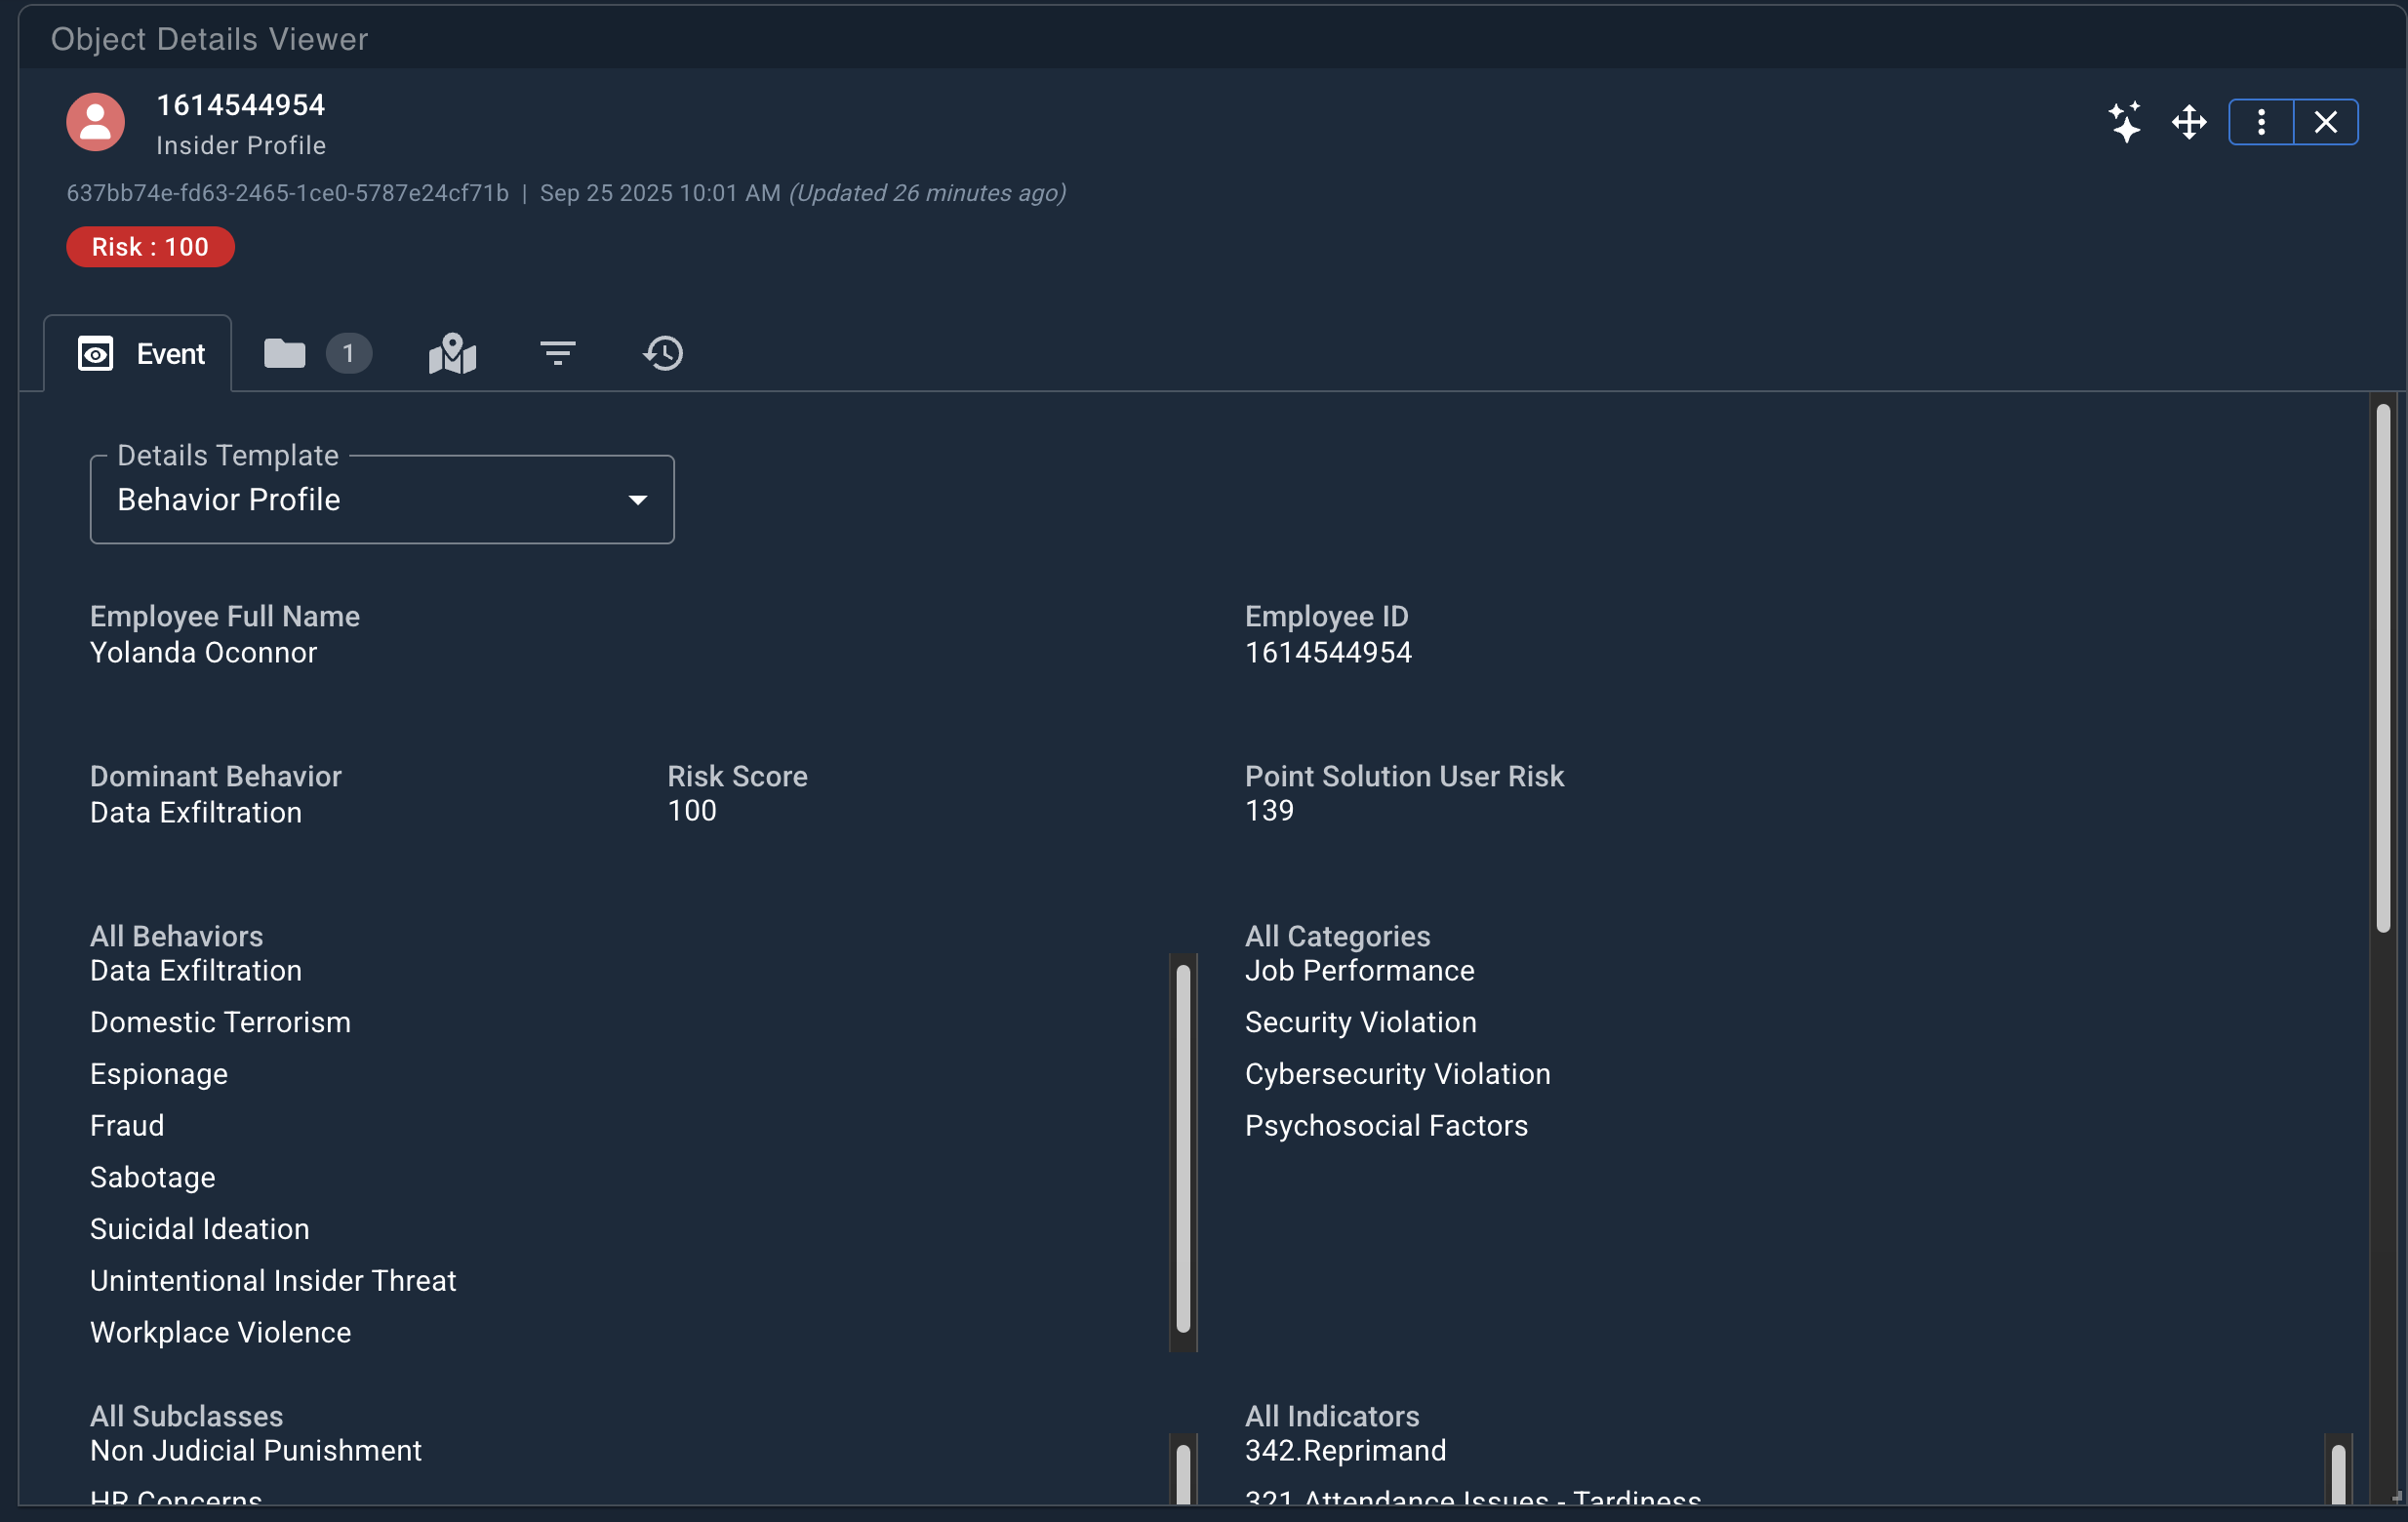Click the object GUID 637bb74e-fd63 text
The width and height of the screenshot is (2408, 1522).
[288, 194]
